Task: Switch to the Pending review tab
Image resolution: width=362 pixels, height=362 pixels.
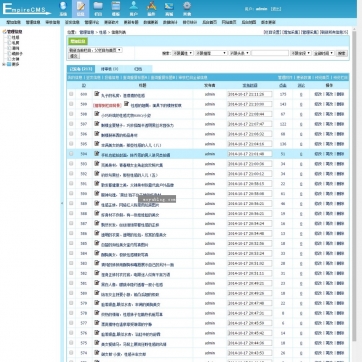Action: [x=109, y=69]
